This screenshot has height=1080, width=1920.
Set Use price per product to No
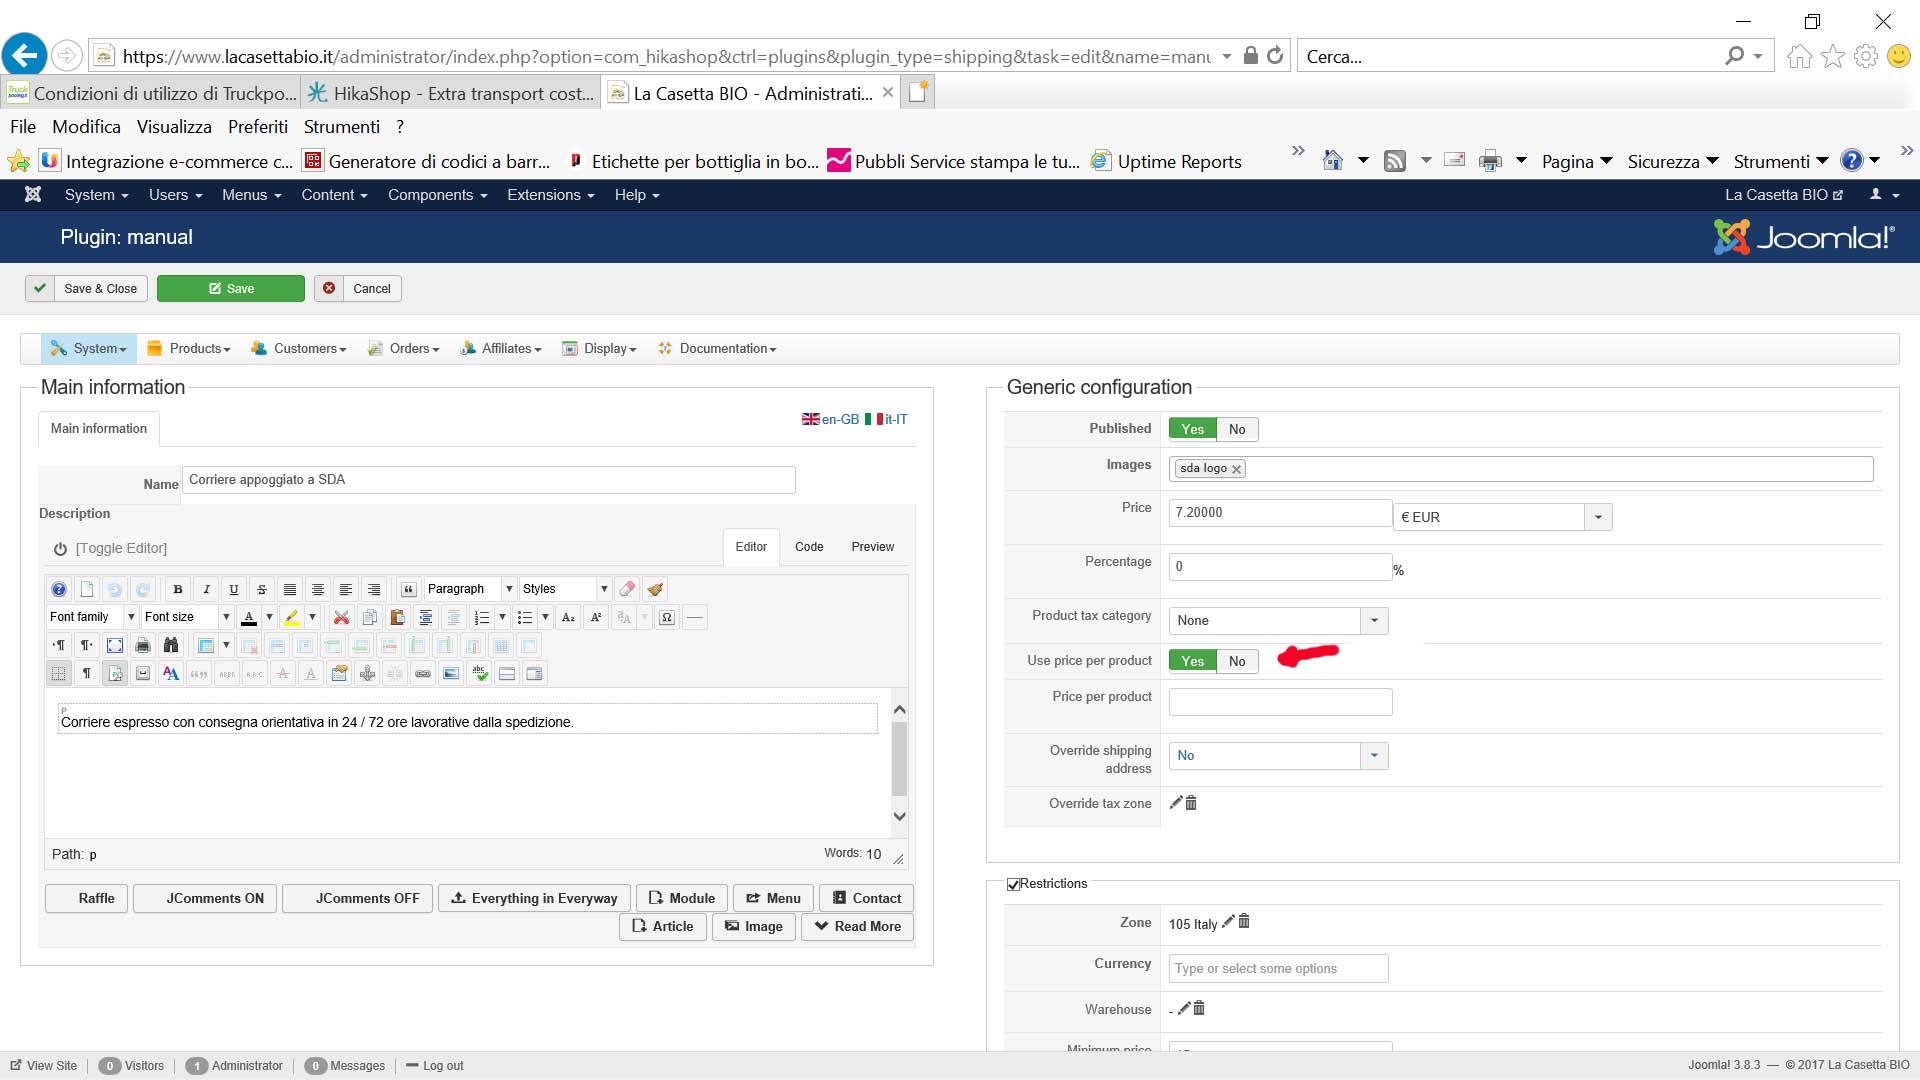pyautogui.click(x=1237, y=661)
